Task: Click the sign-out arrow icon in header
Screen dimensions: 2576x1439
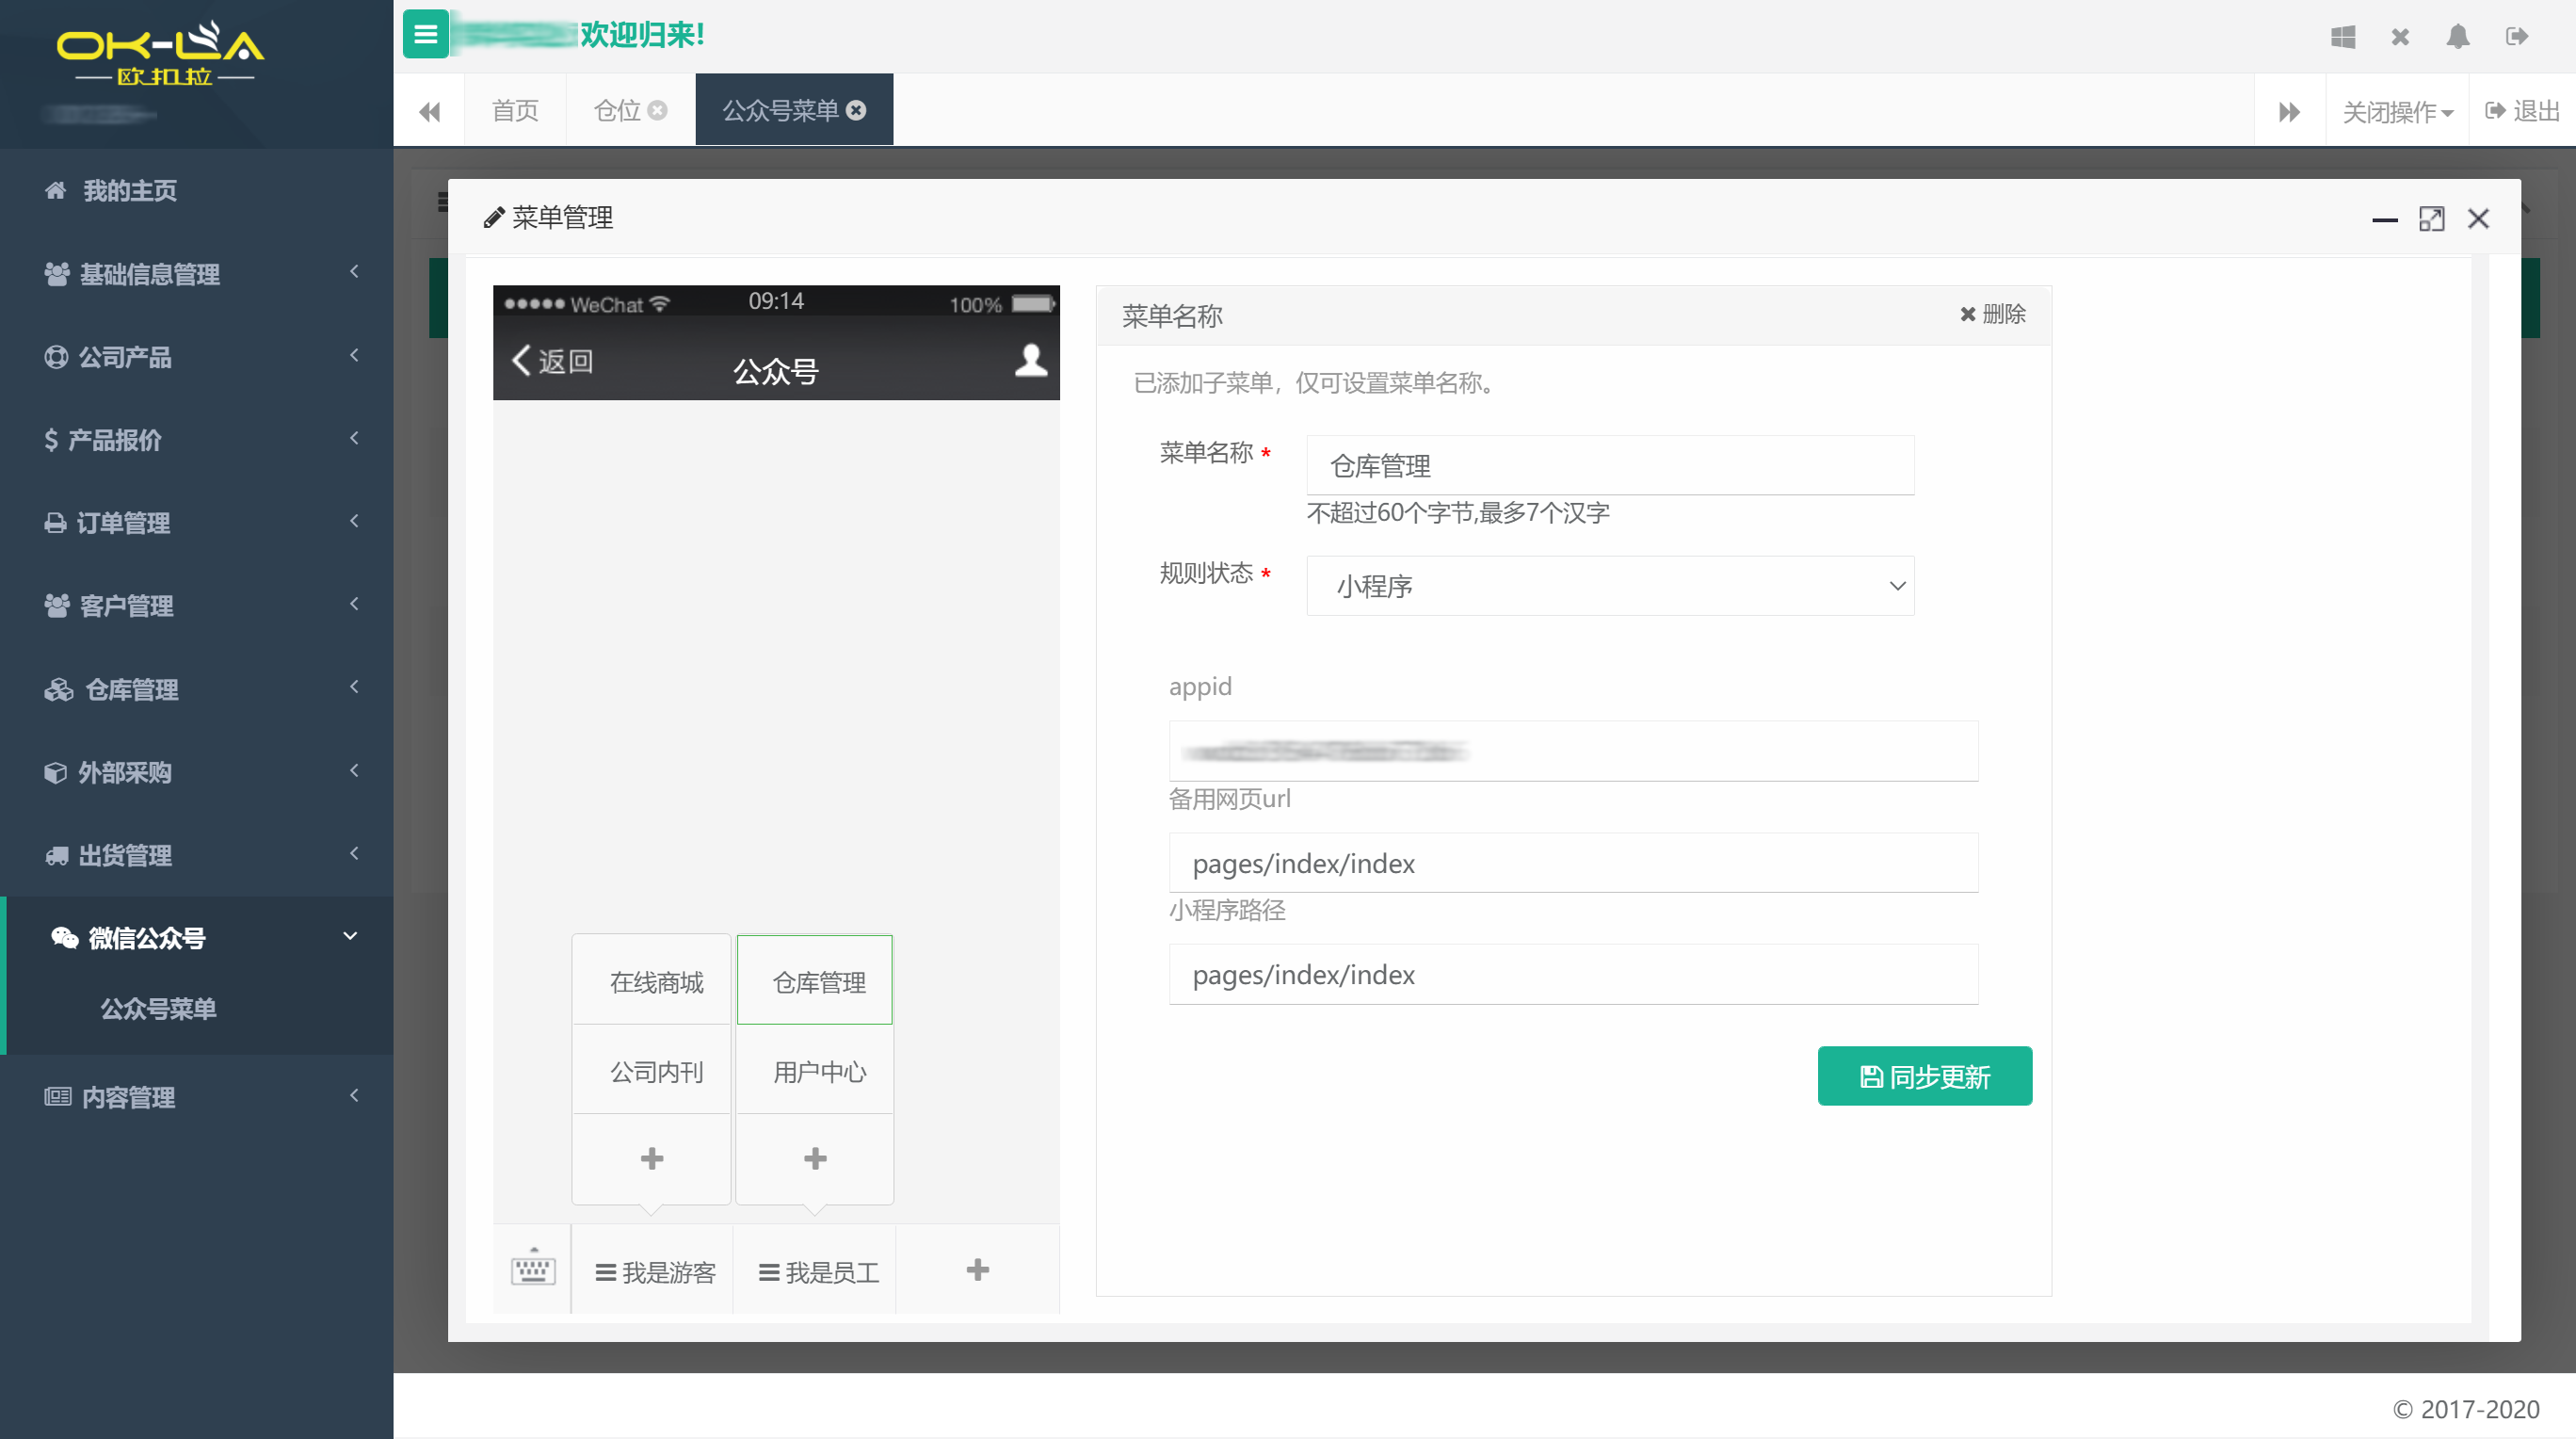Action: point(2517,37)
